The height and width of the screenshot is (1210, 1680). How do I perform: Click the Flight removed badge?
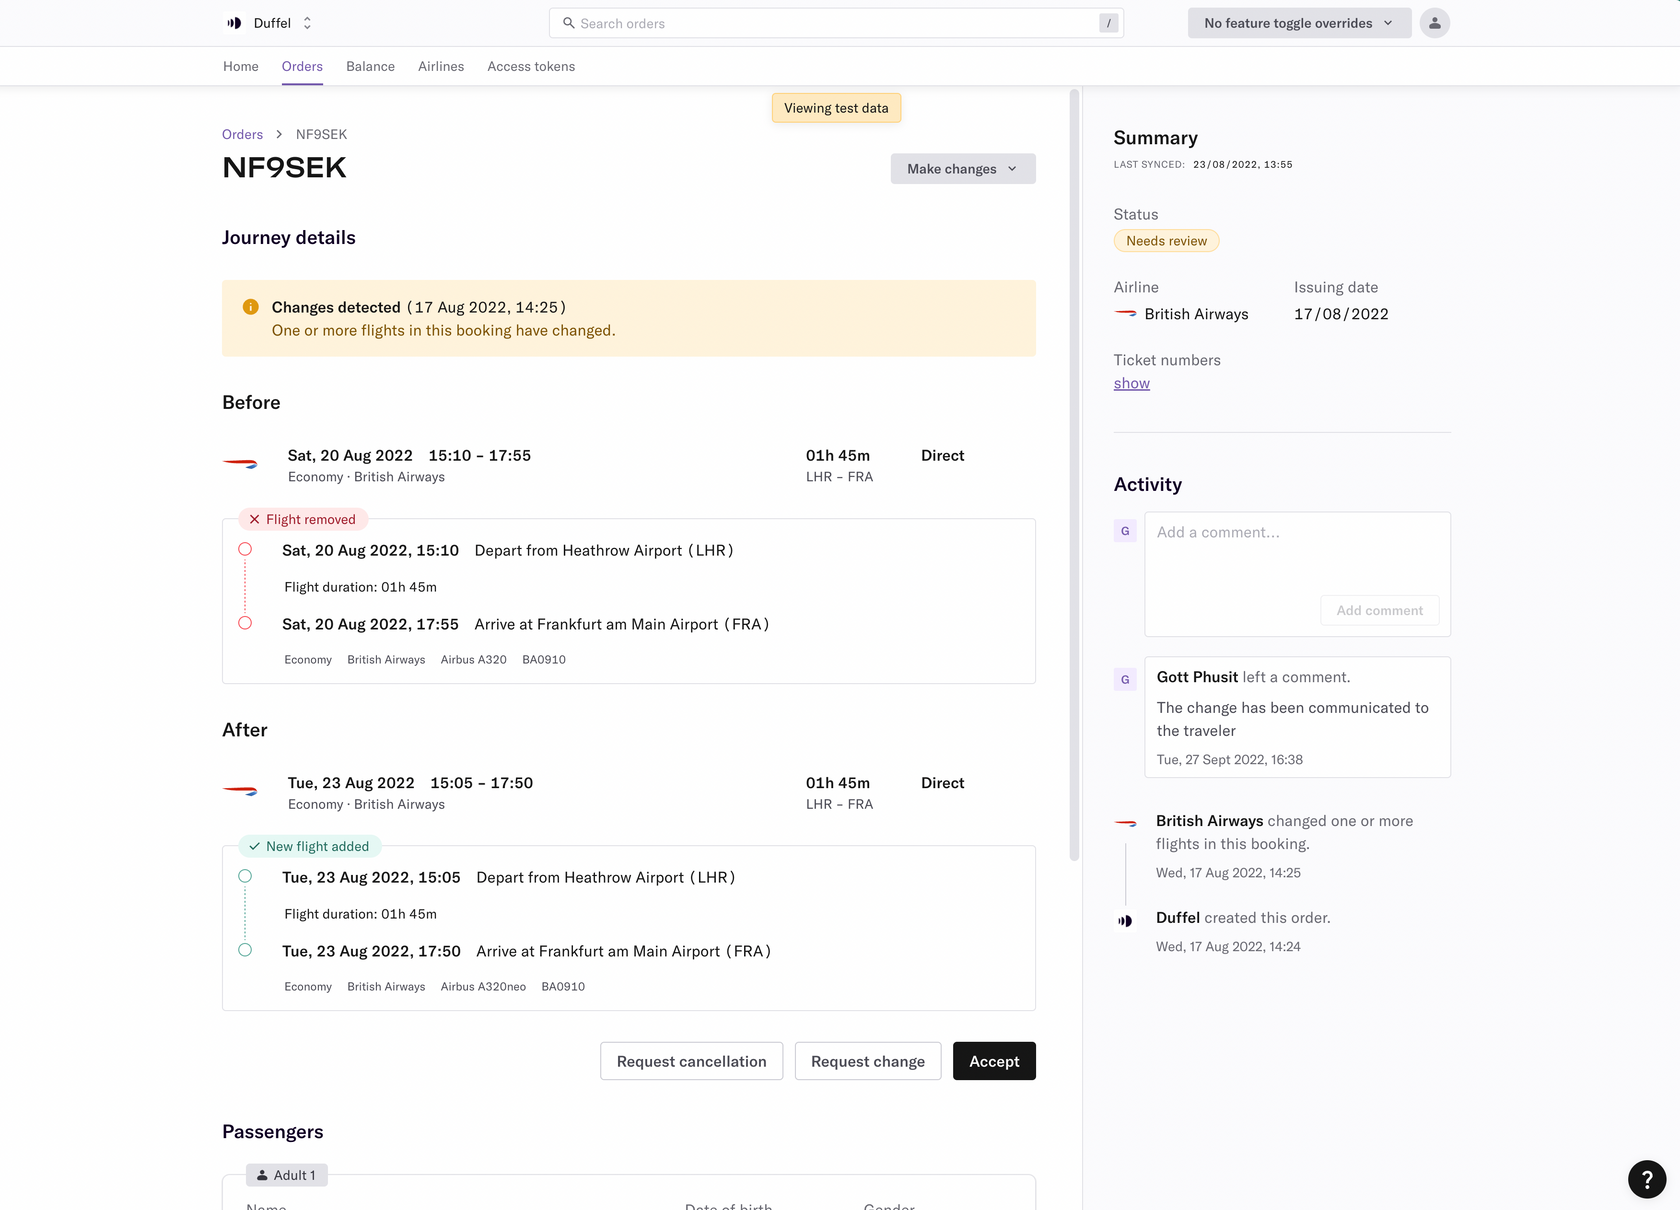[303, 519]
